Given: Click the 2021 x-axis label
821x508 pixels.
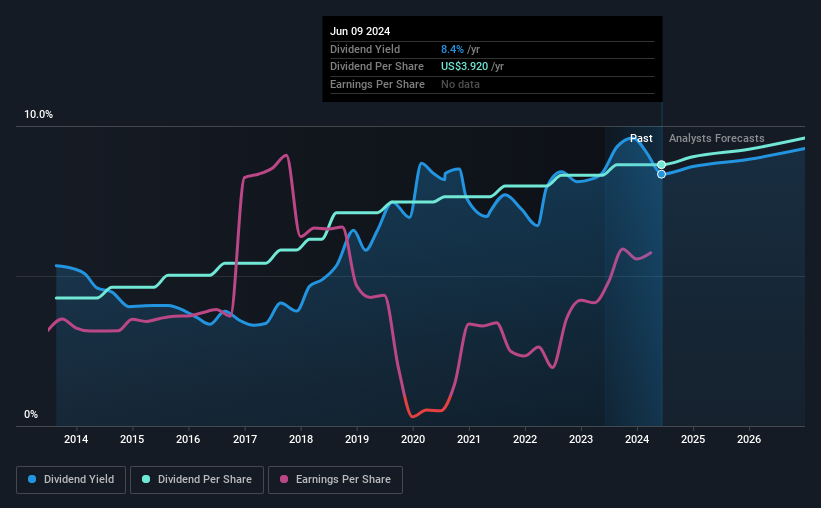Looking at the screenshot, I should (469, 439).
